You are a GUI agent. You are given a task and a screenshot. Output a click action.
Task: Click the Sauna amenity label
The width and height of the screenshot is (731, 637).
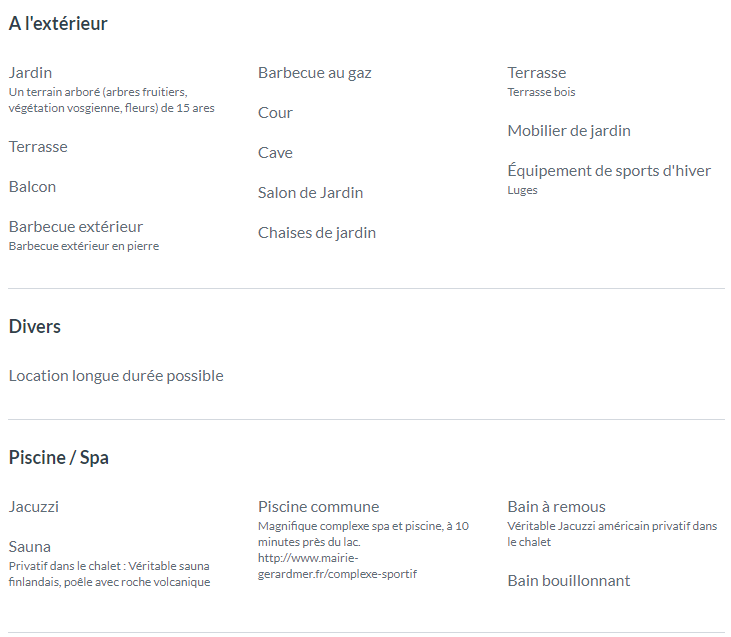(x=29, y=547)
